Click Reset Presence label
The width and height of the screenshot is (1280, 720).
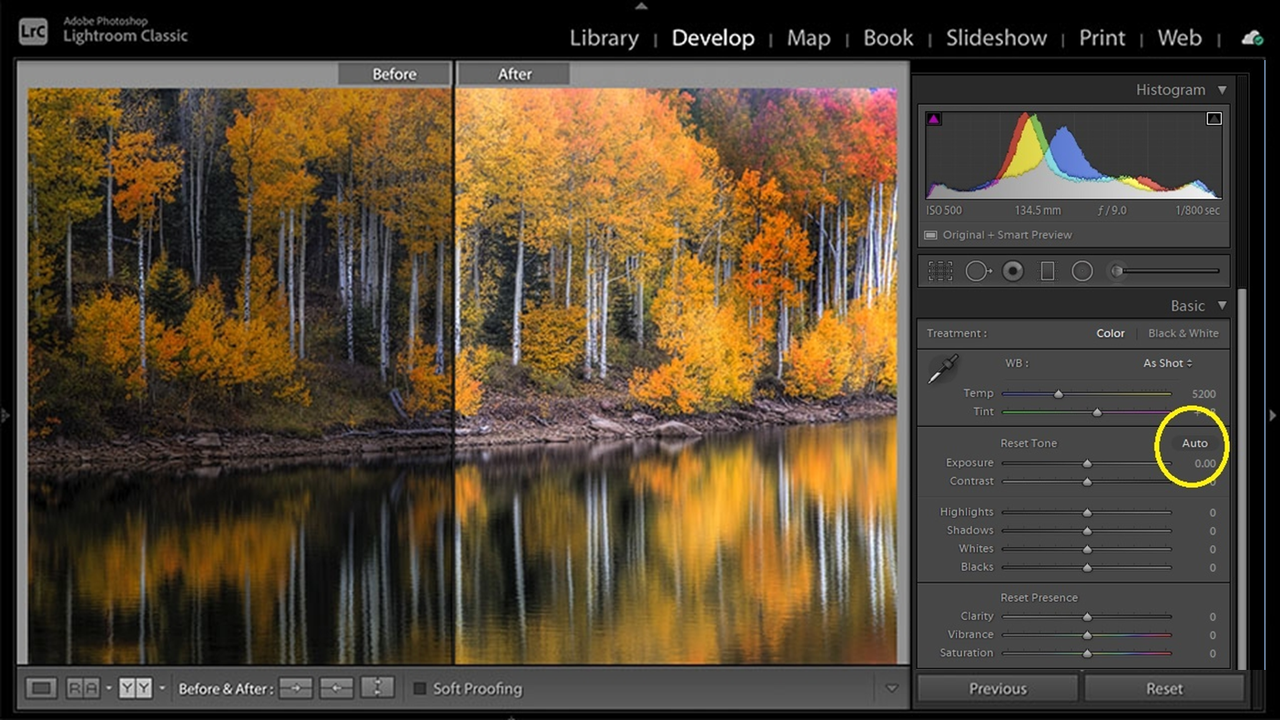pyautogui.click(x=1039, y=597)
